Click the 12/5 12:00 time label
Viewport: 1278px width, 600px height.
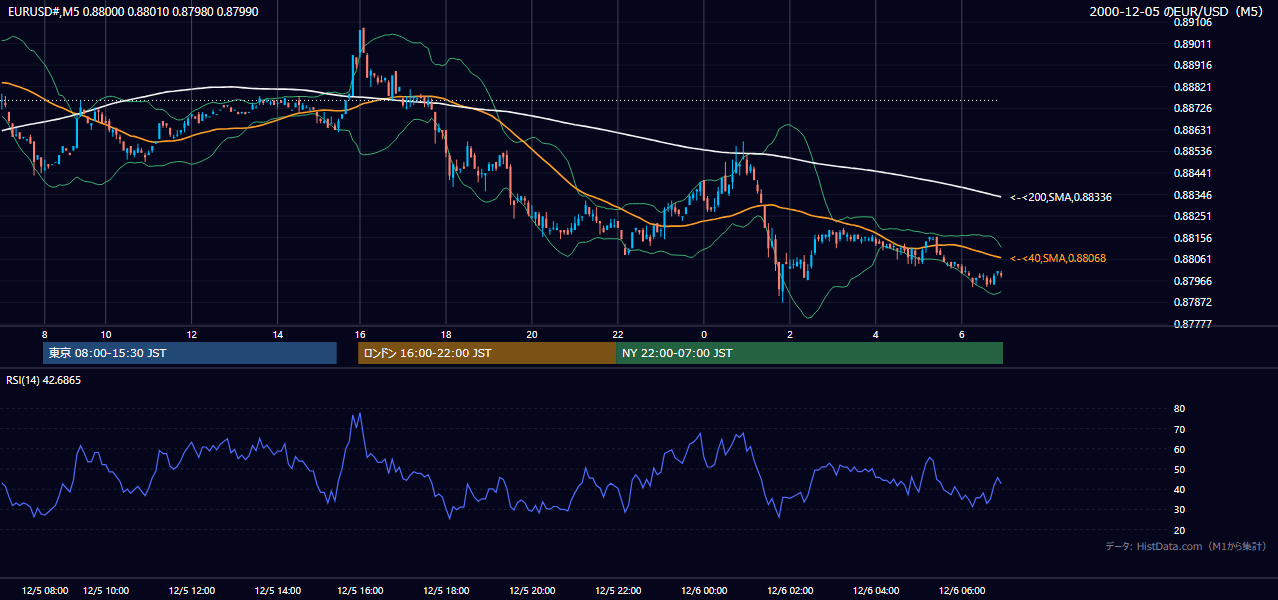191,591
